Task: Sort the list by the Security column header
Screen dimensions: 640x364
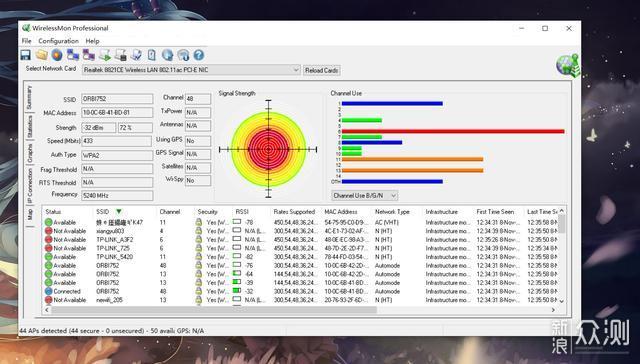Action: 207,212
